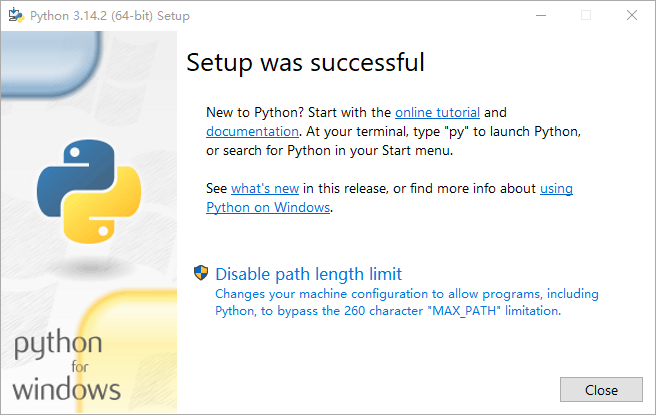Select Disable path length limit

pyautogui.click(x=308, y=274)
